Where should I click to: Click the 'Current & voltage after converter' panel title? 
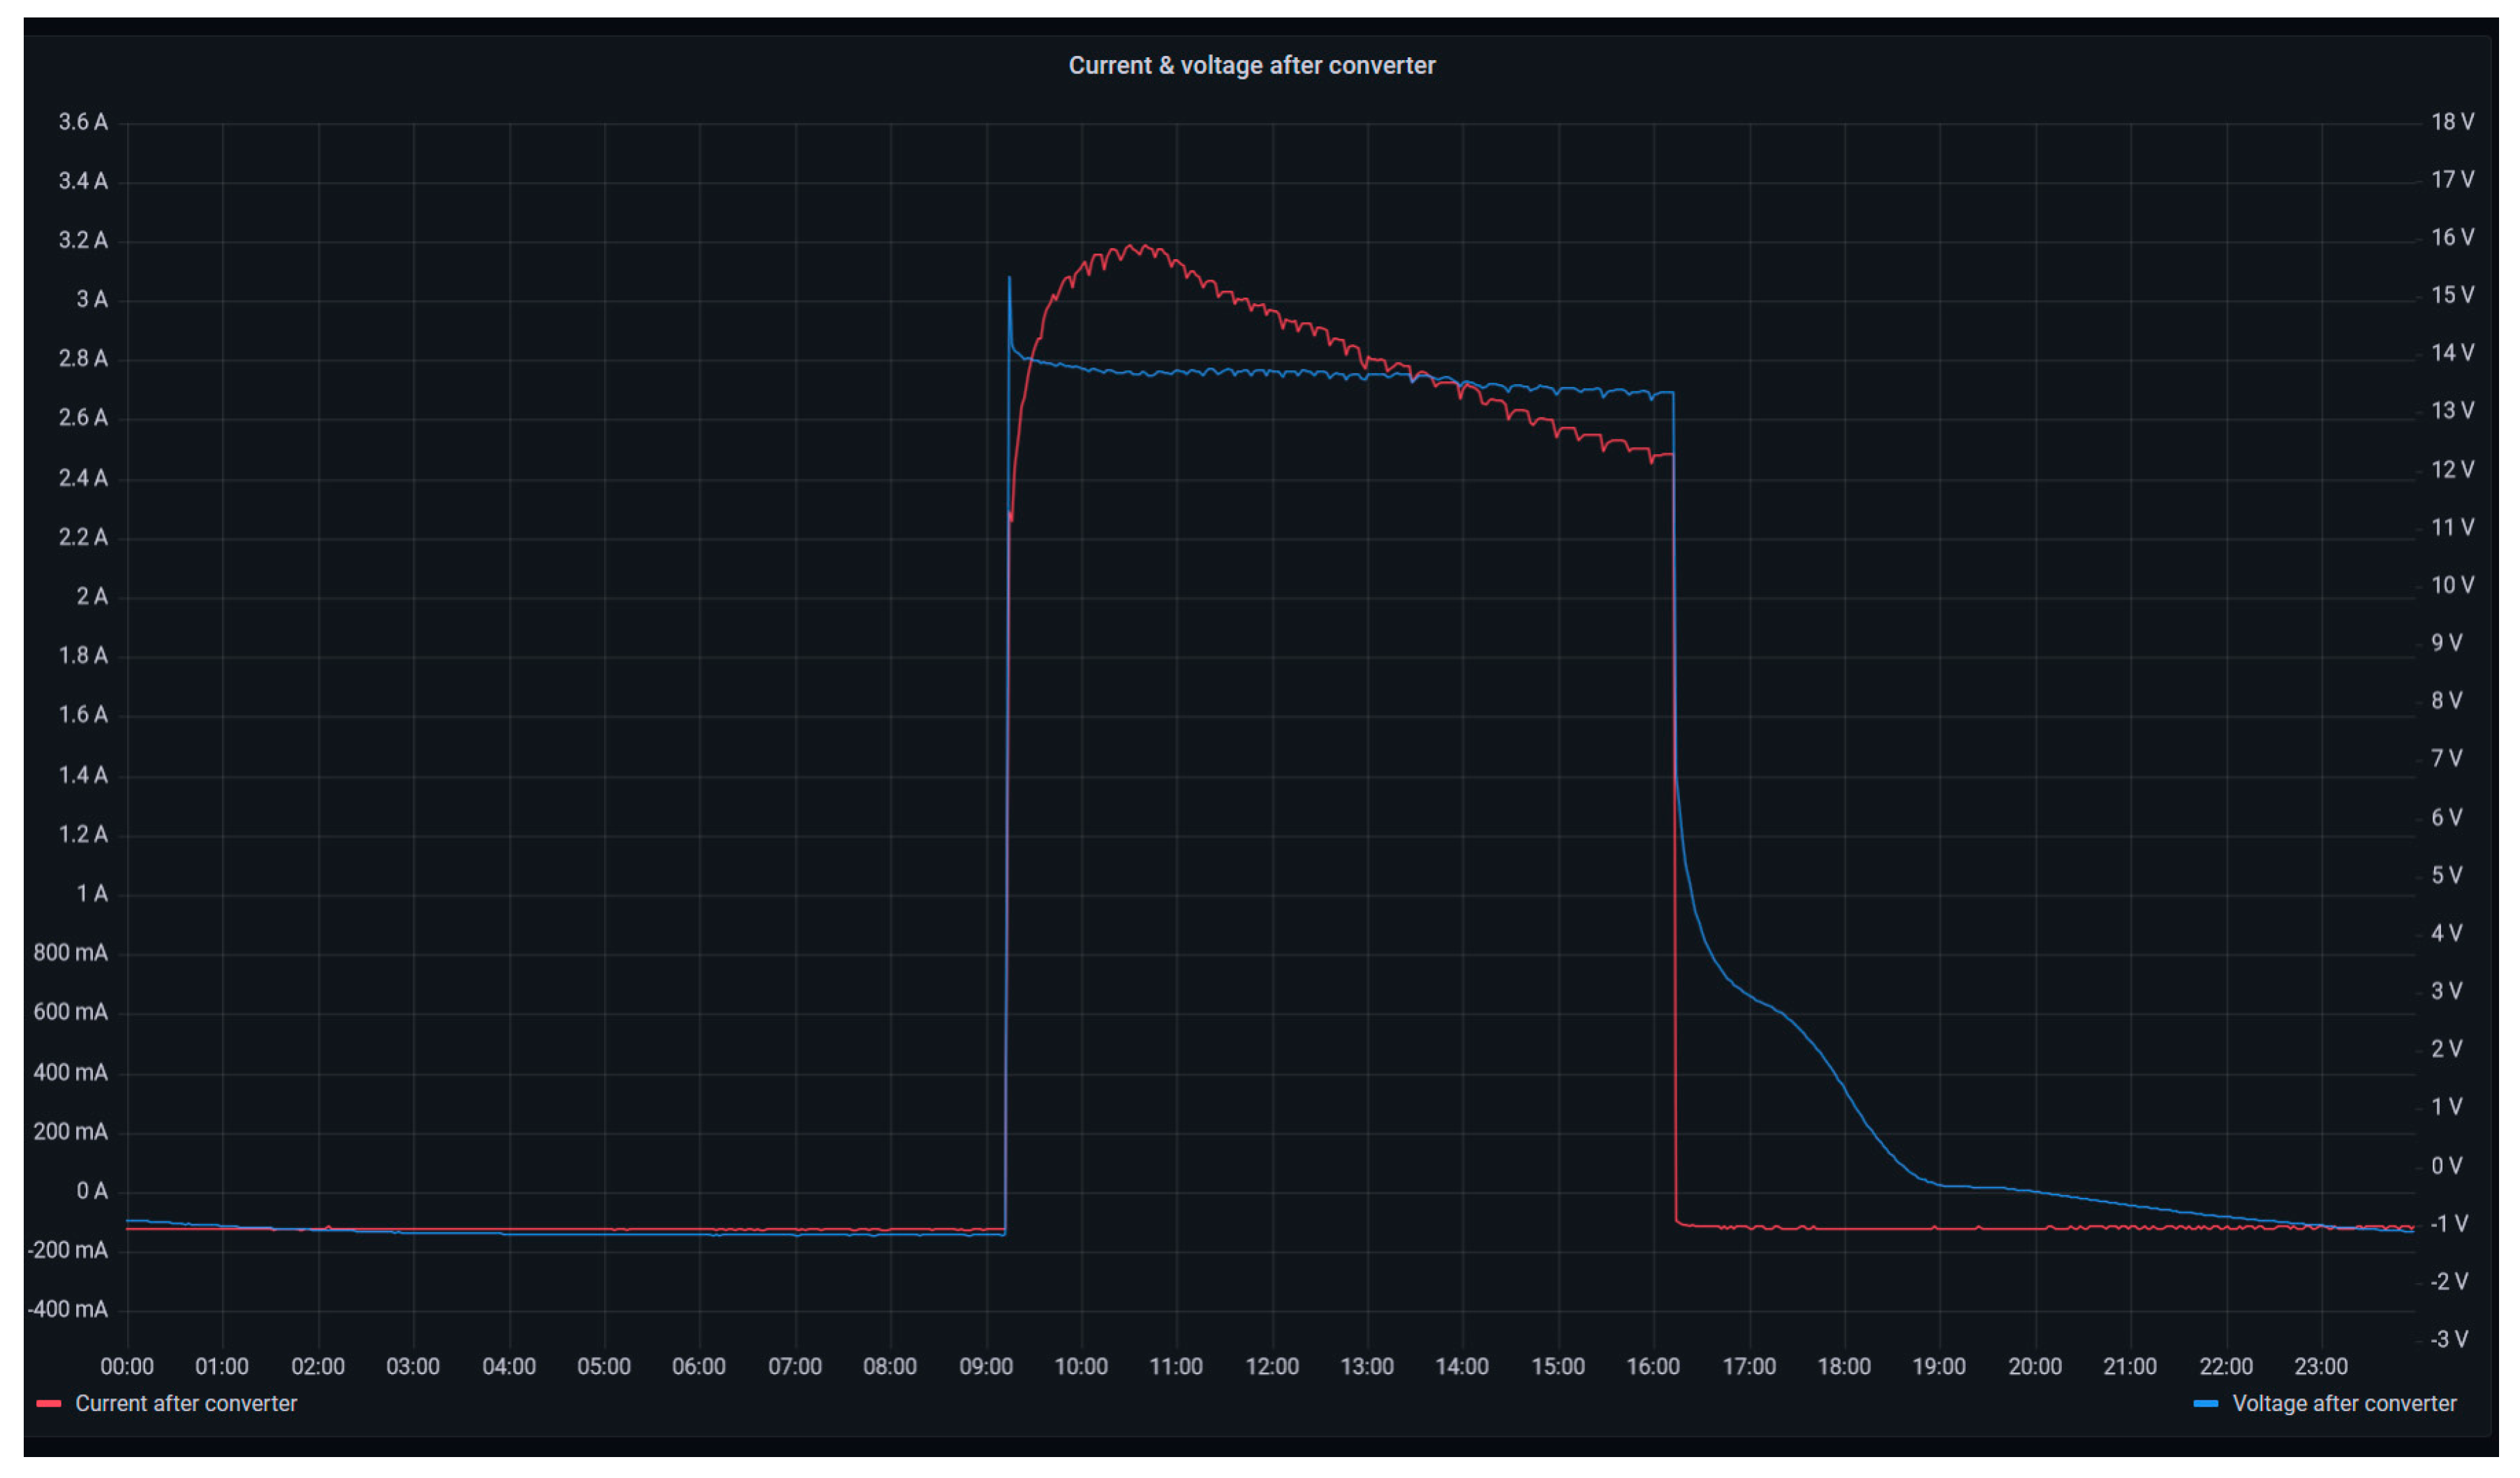click(1251, 66)
